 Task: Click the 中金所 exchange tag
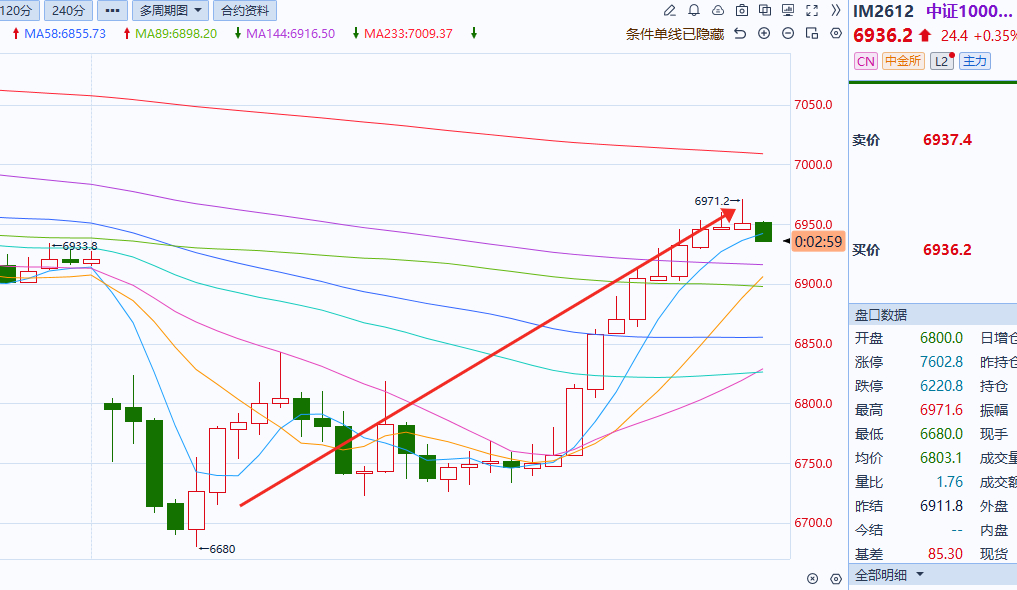click(903, 62)
